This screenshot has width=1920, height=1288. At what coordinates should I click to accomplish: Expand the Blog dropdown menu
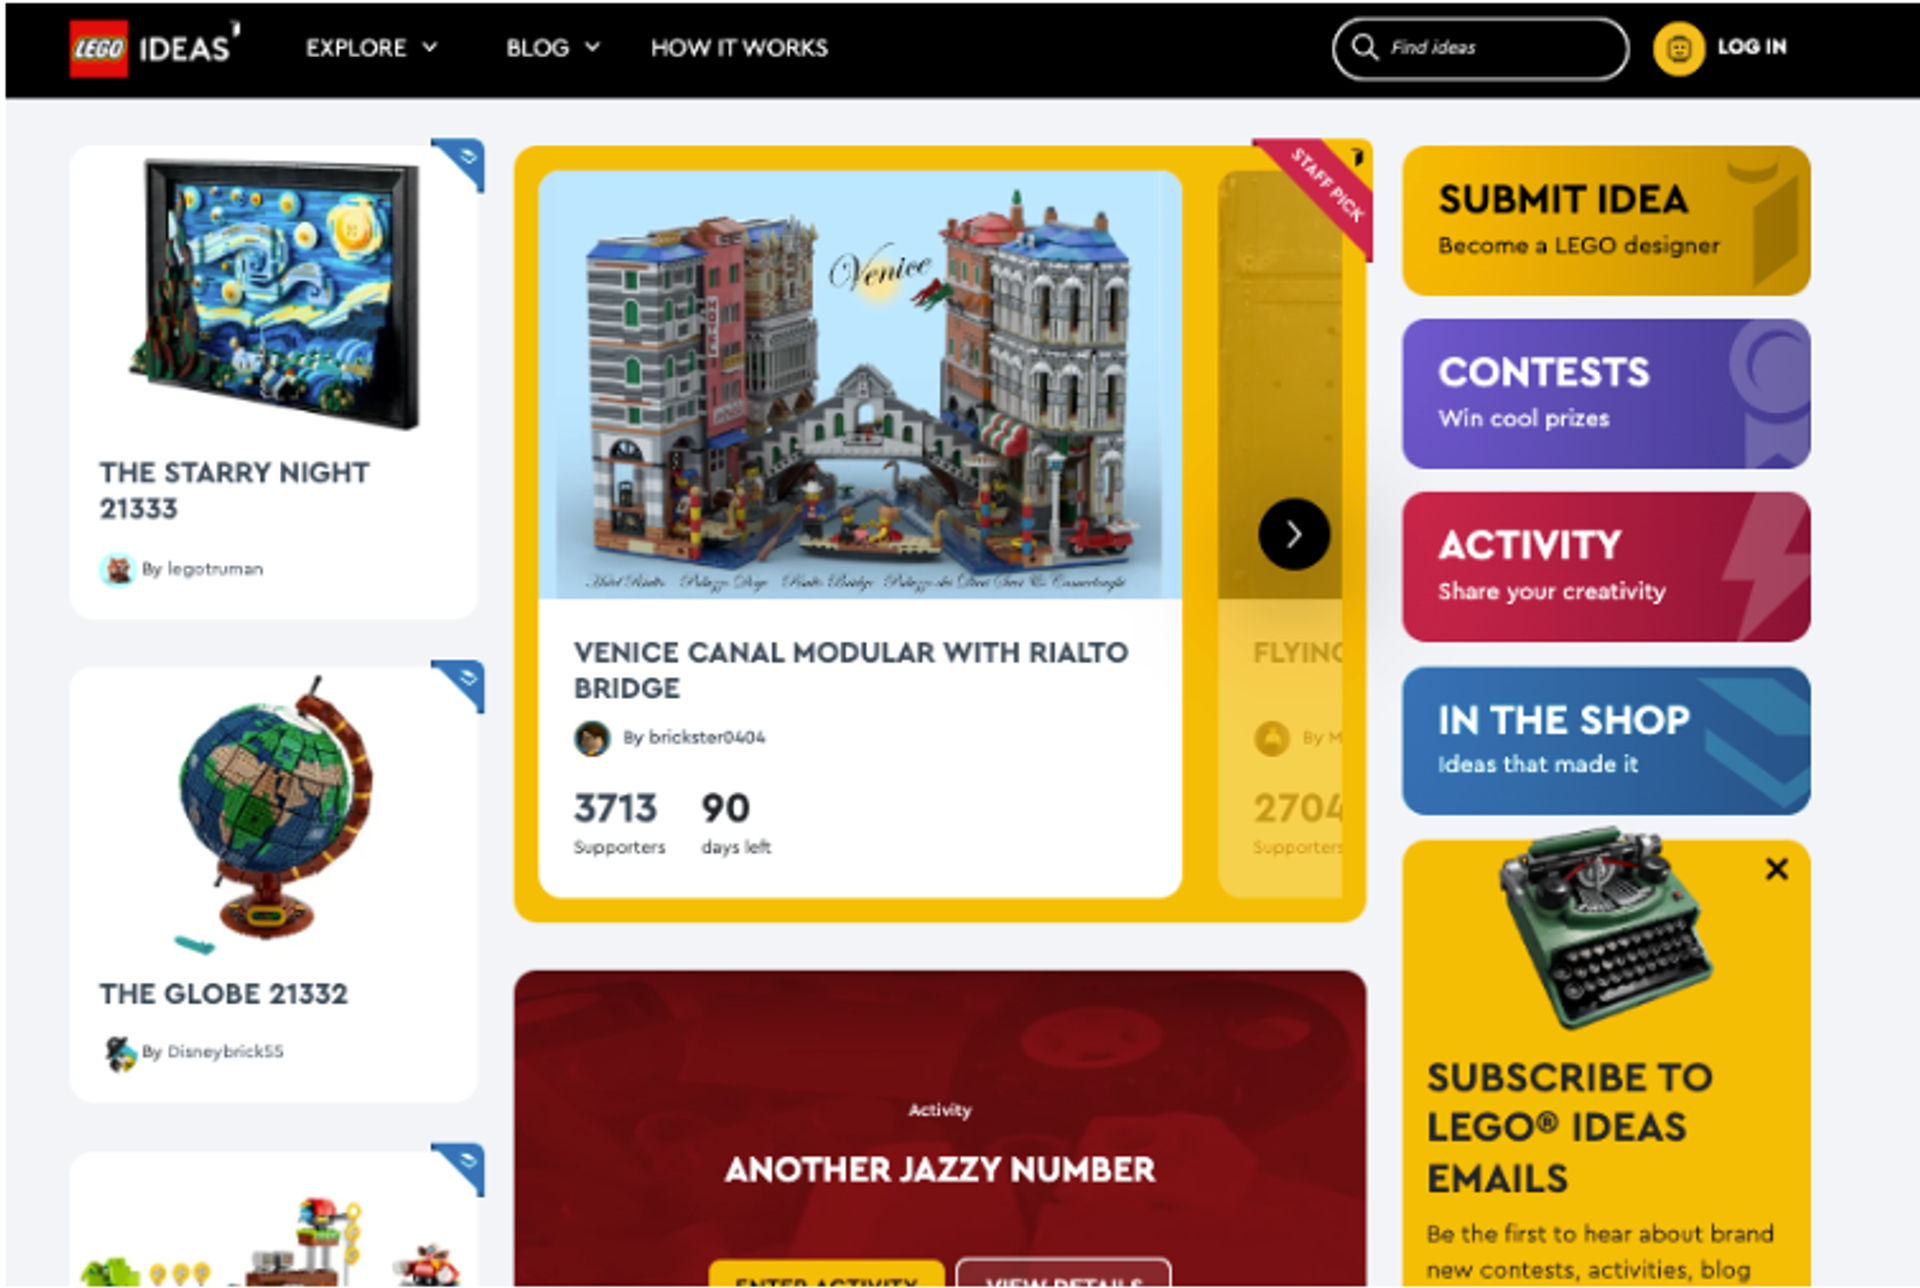click(x=552, y=47)
